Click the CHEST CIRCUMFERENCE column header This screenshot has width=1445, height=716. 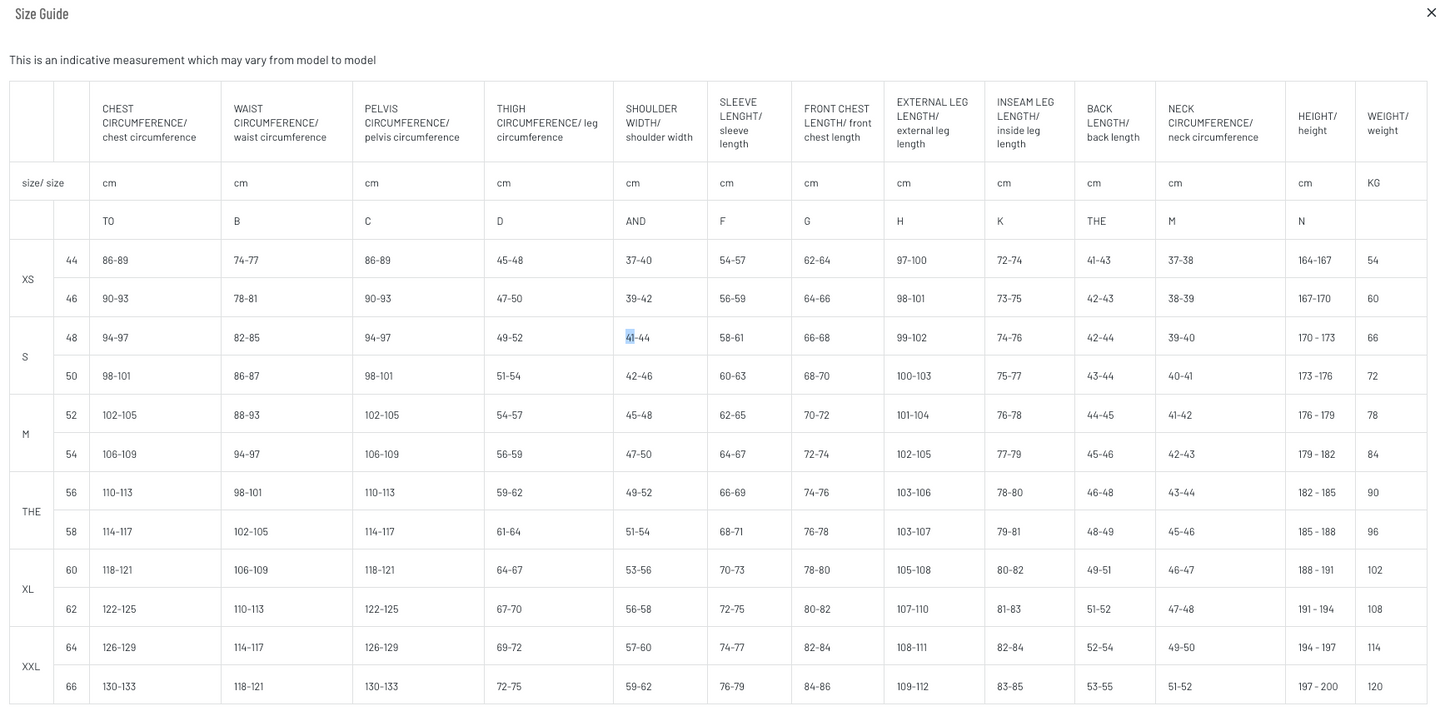coord(149,123)
